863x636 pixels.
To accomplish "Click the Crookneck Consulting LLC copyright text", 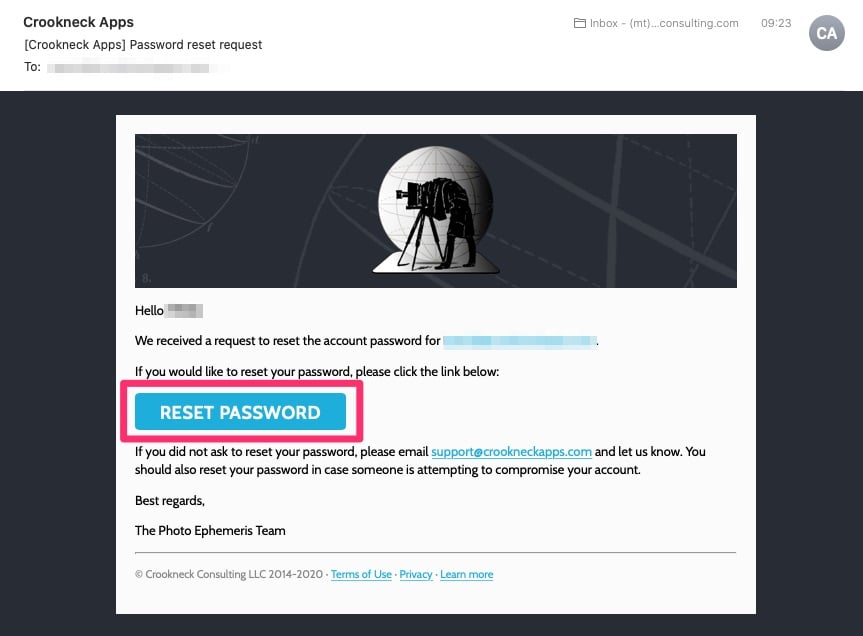I will pyautogui.click(x=229, y=574).
